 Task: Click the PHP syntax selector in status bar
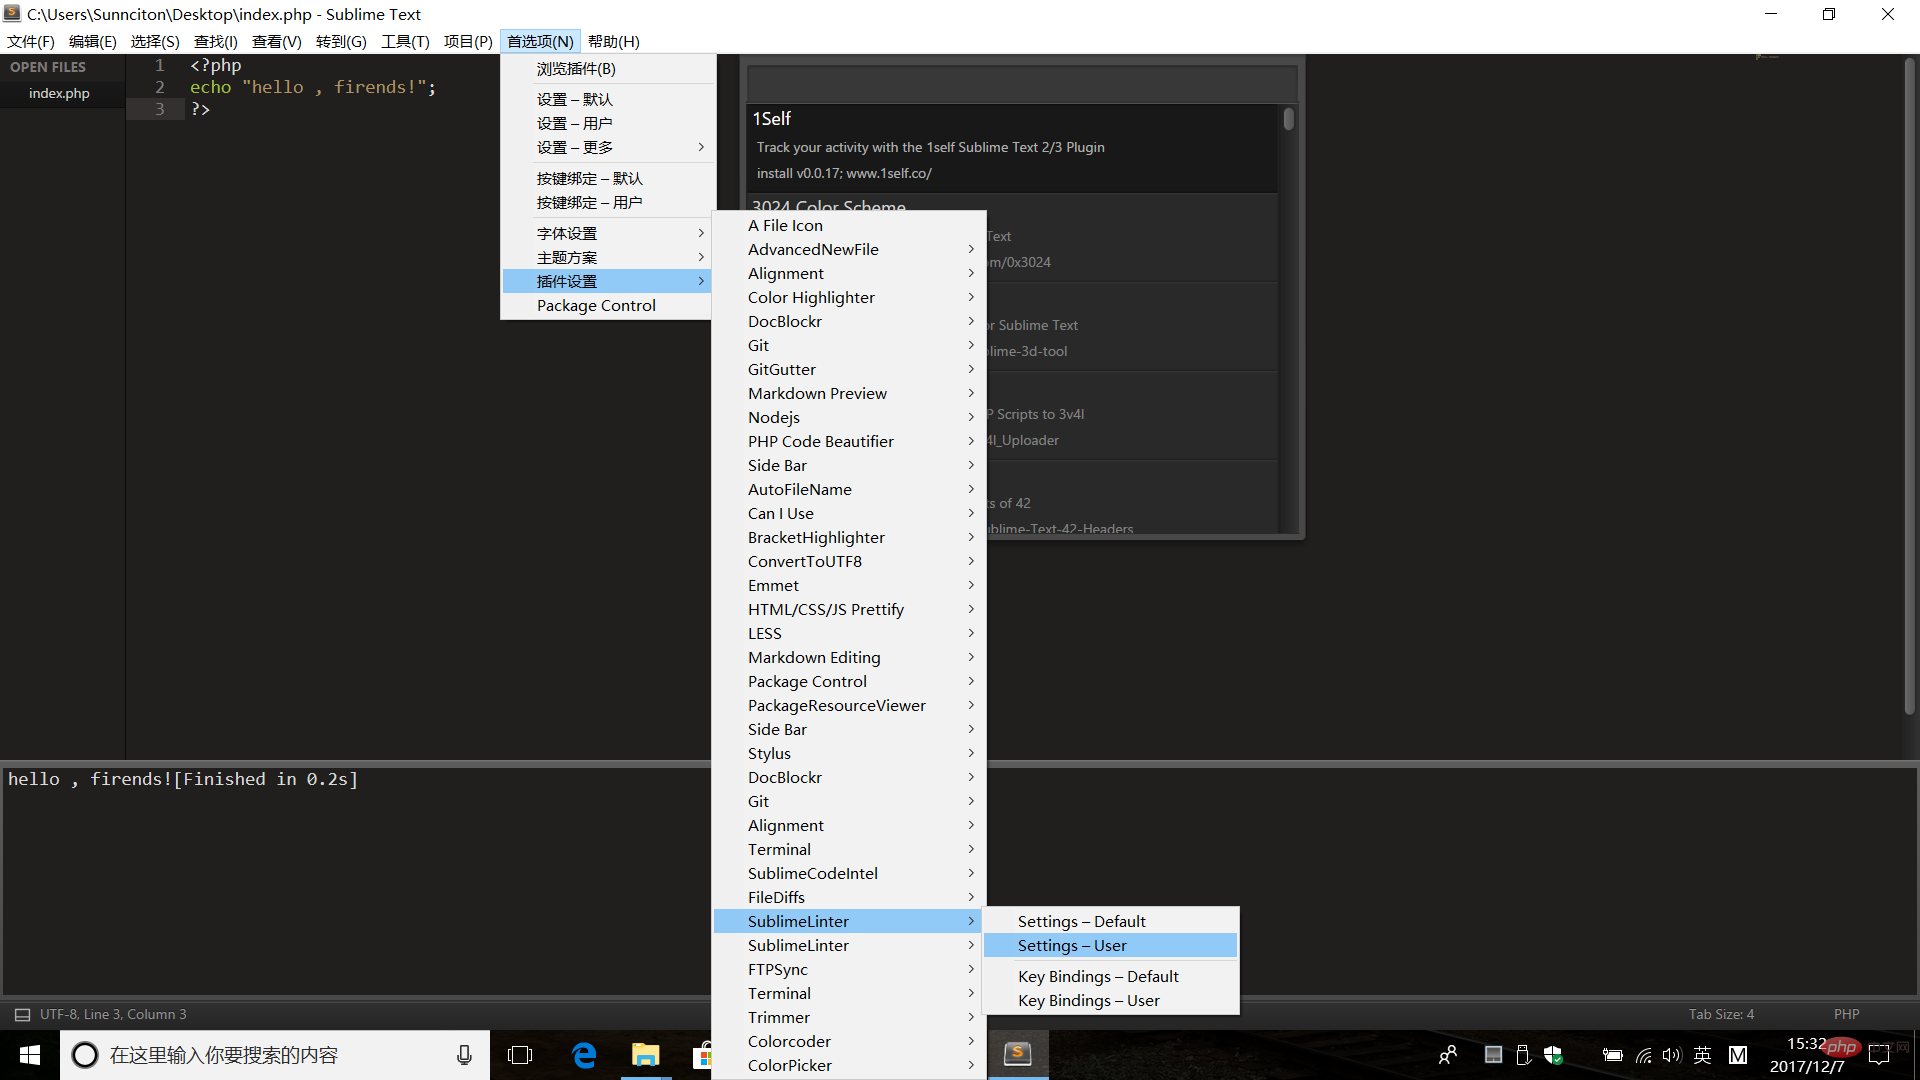pos(1846,1015)
